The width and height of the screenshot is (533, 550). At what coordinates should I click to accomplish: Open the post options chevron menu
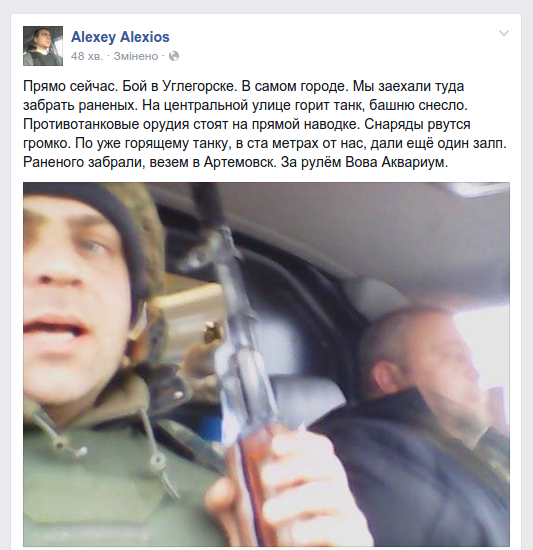[504, 33]
